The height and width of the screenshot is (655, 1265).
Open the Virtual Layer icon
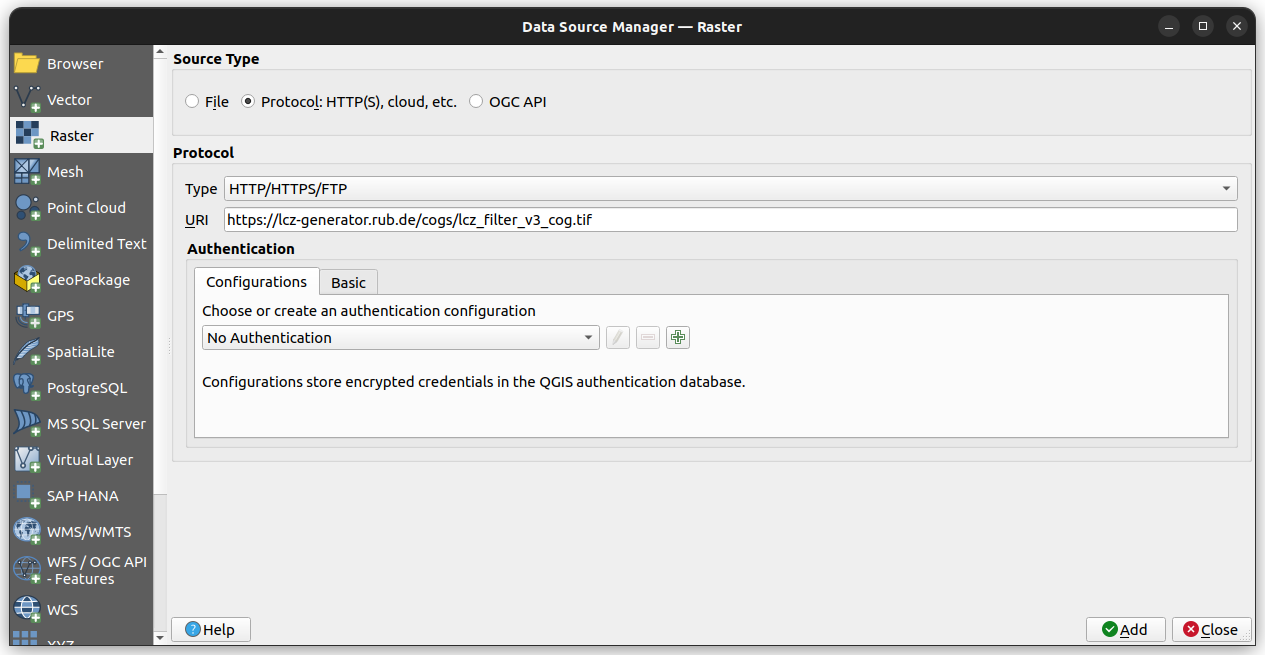pos(27,460)
